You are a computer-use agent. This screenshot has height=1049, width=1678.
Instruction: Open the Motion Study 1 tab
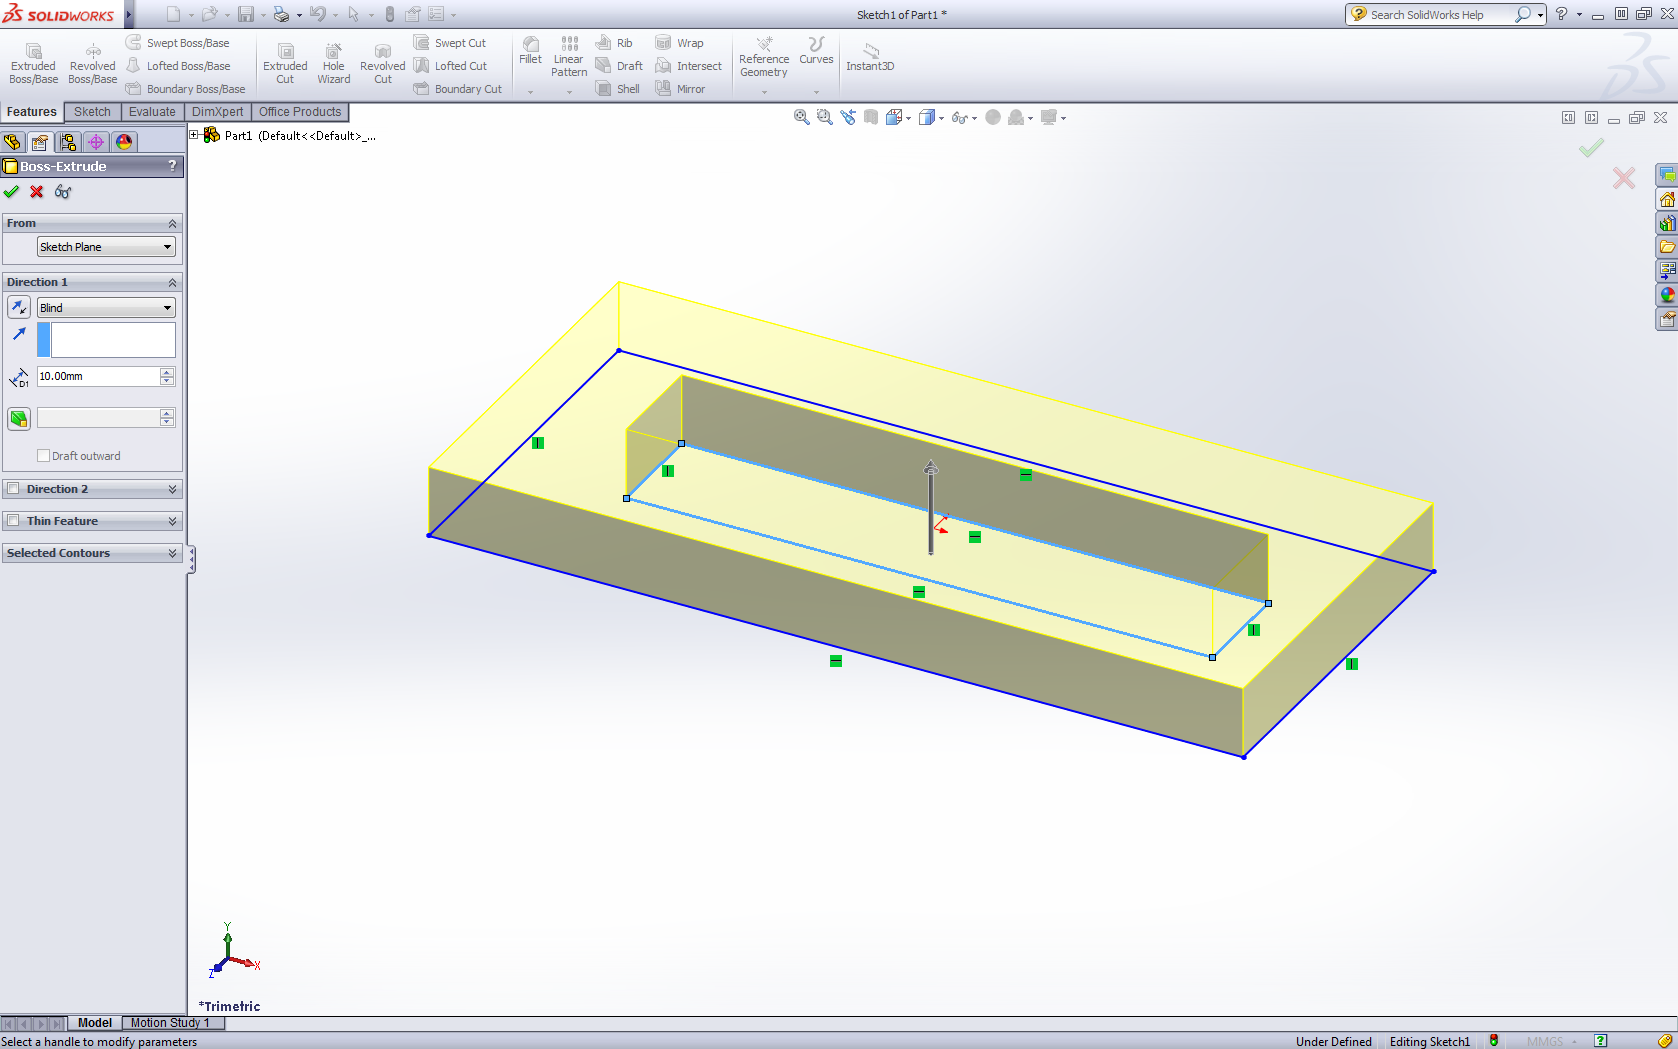click(170, 1023)
